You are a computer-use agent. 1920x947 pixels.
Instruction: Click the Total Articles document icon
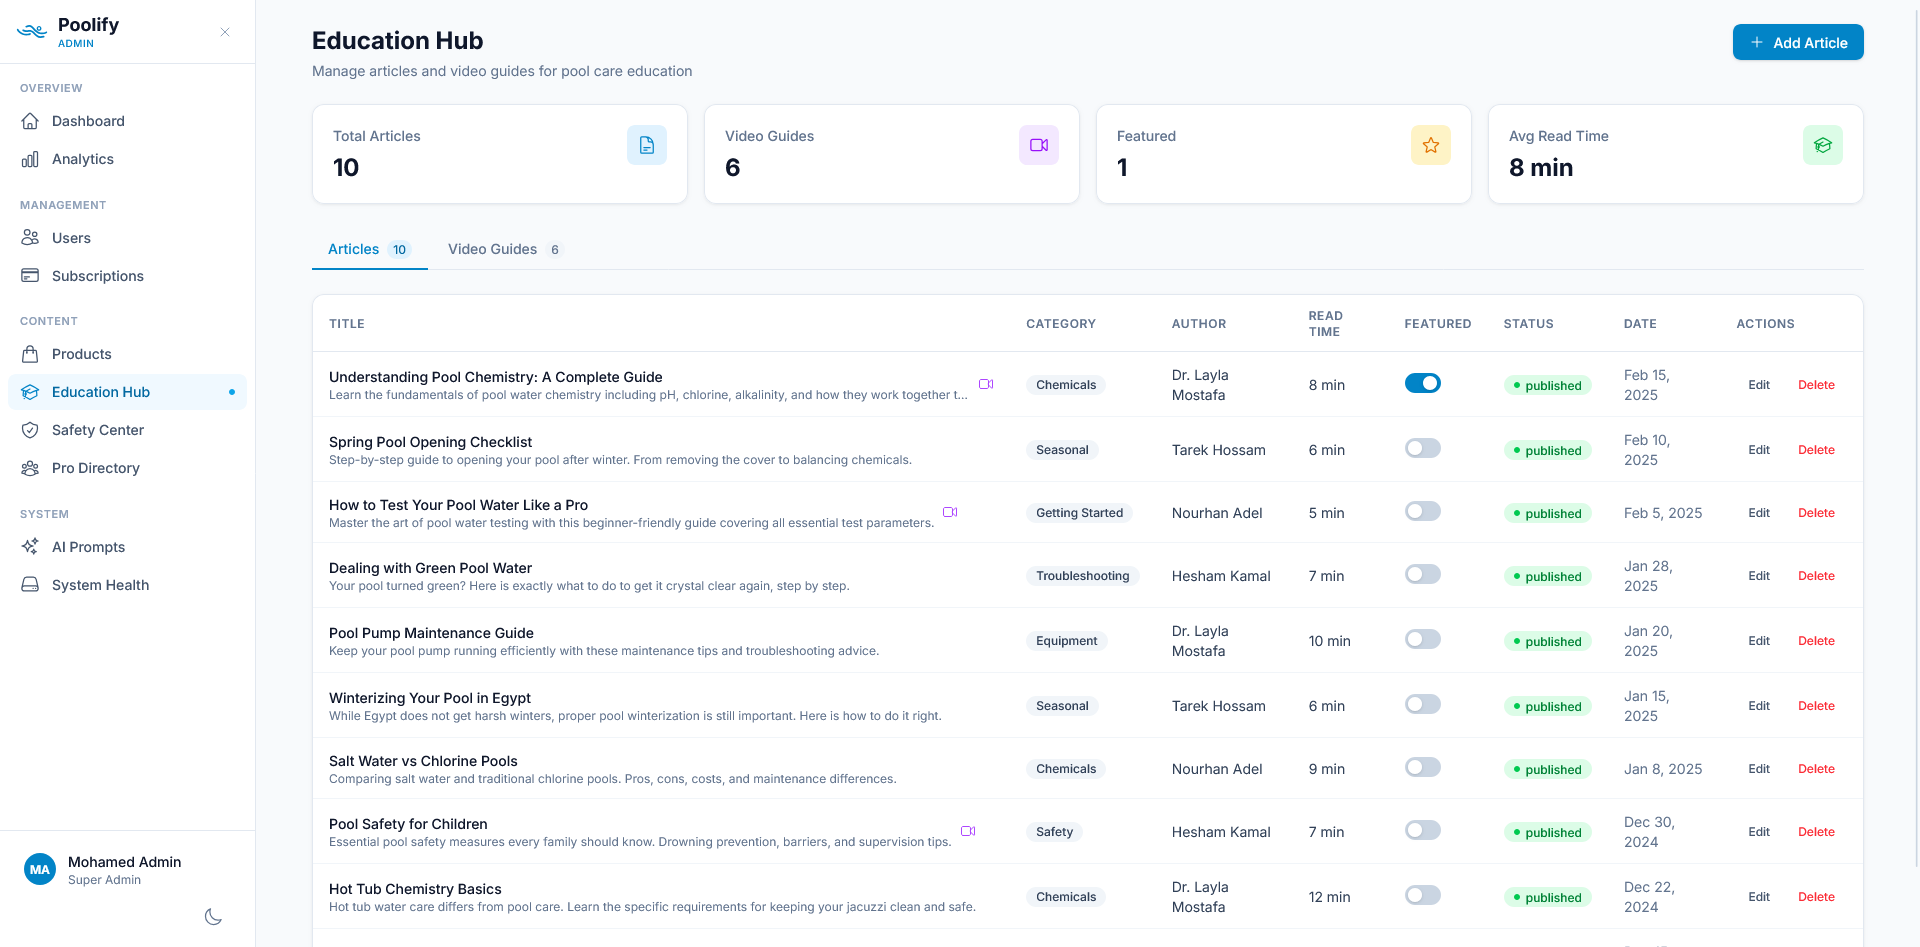[647, 145]
